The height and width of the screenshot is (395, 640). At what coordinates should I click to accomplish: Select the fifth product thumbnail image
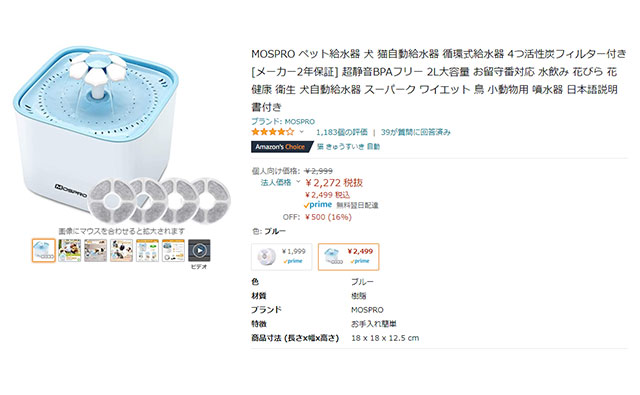point(147,250)
